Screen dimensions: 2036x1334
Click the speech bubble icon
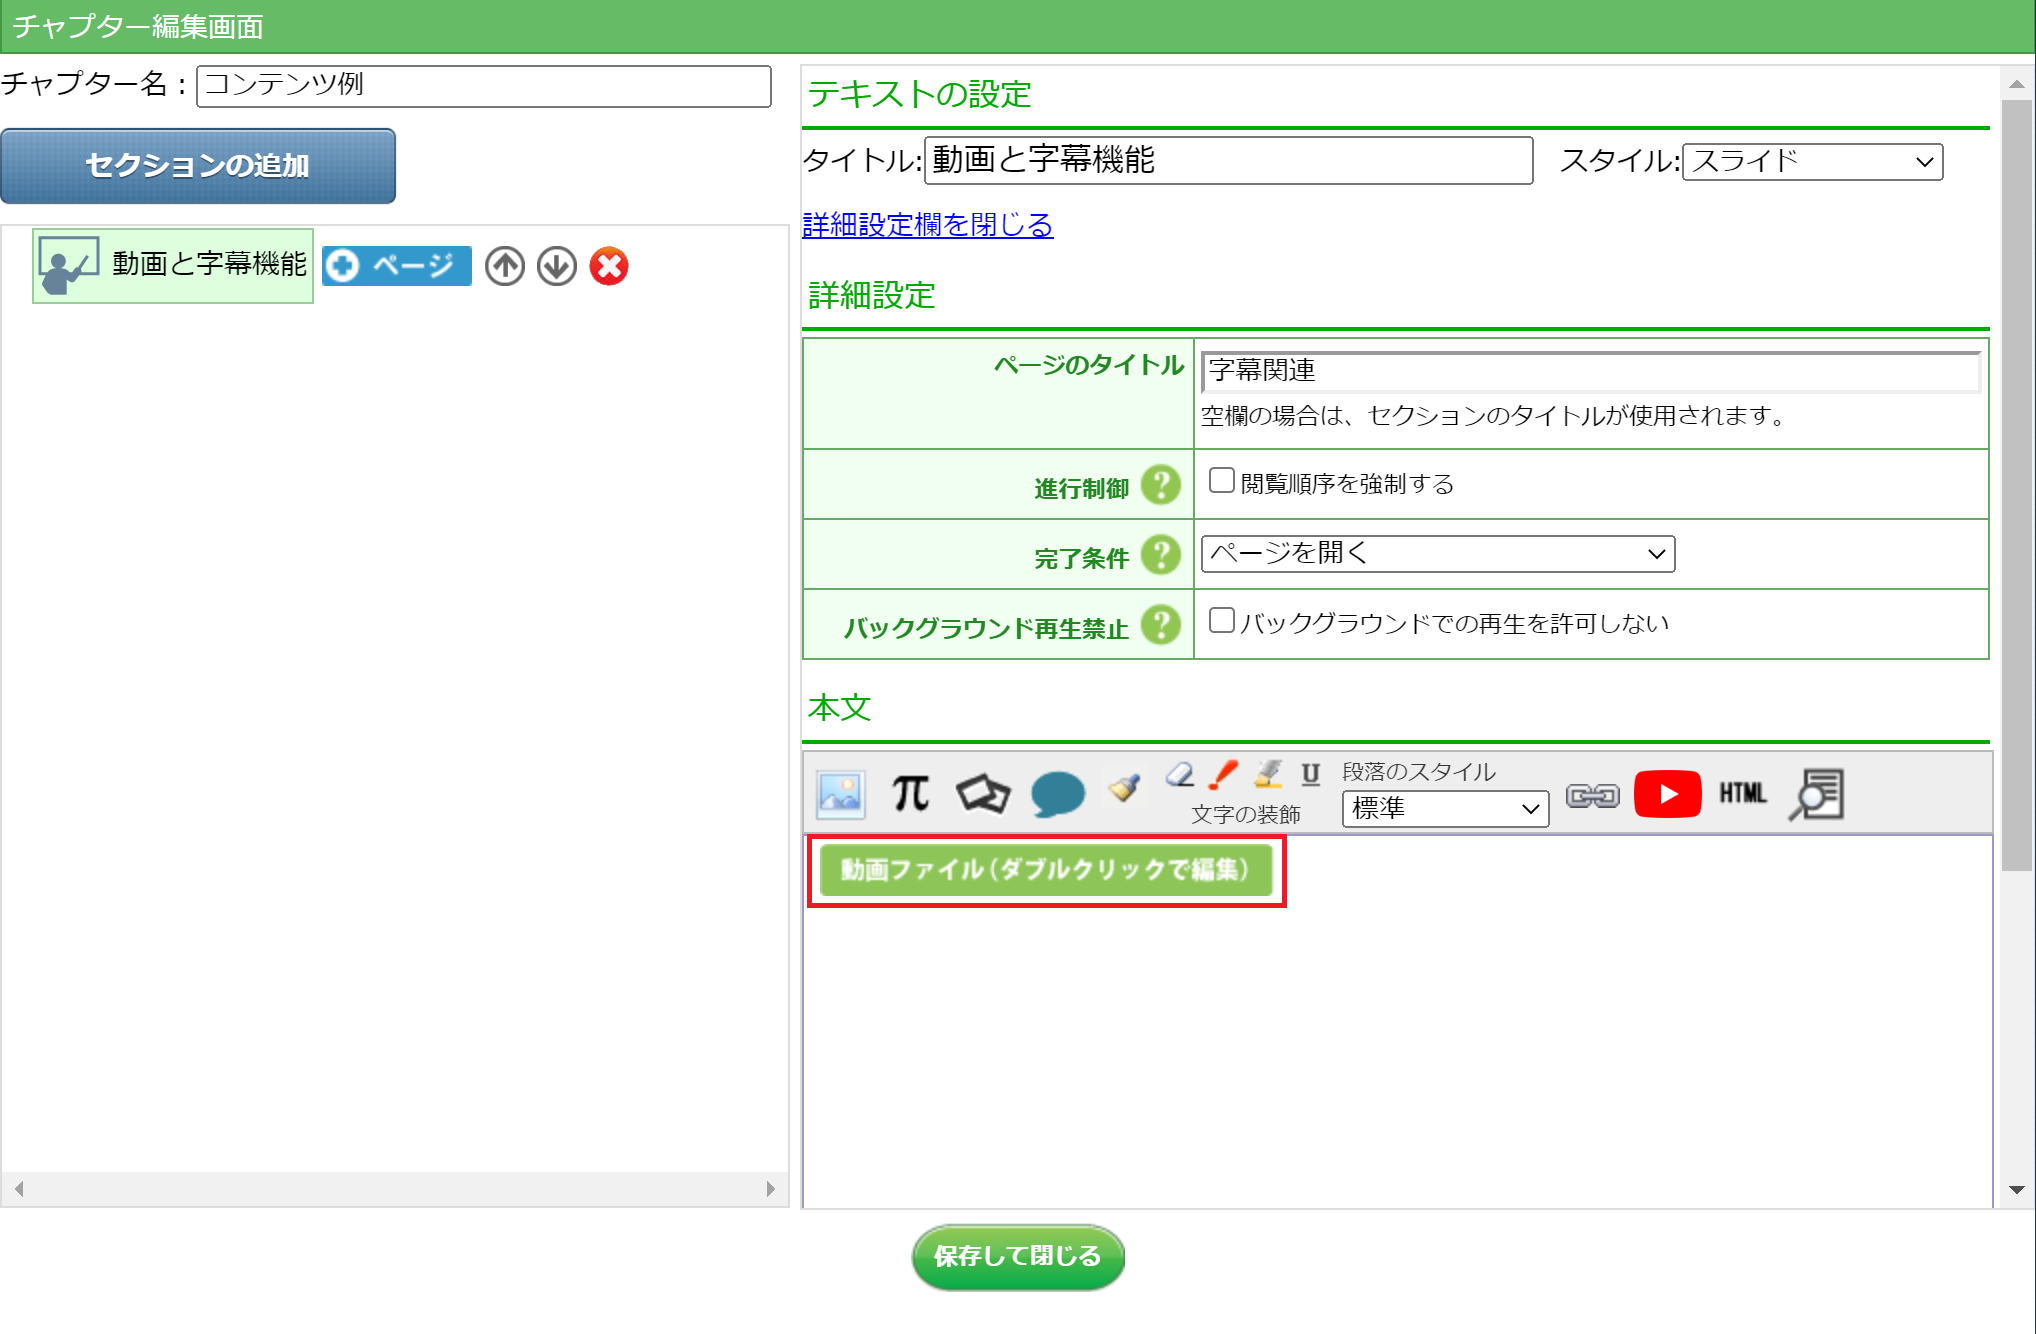1057,794
